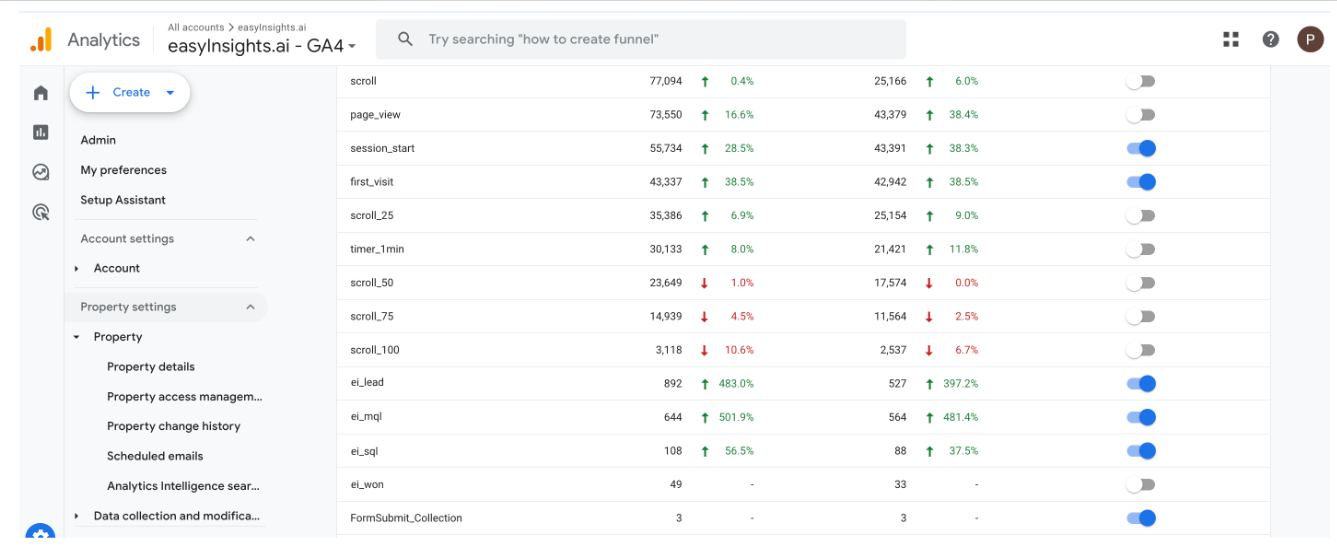Screen dimensions: 1337x553
Task: Disable key event toggle for session_start
Action: (1140, 148)
